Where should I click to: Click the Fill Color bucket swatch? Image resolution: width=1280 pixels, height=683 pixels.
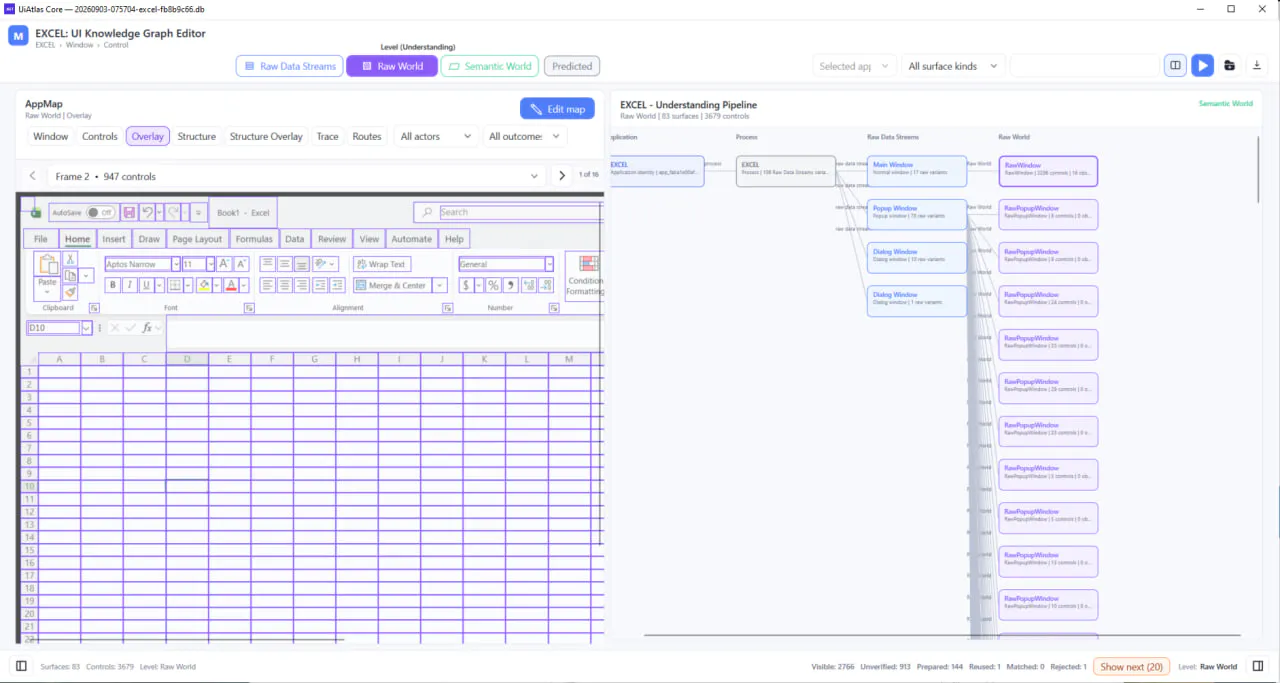click(204, 285)
